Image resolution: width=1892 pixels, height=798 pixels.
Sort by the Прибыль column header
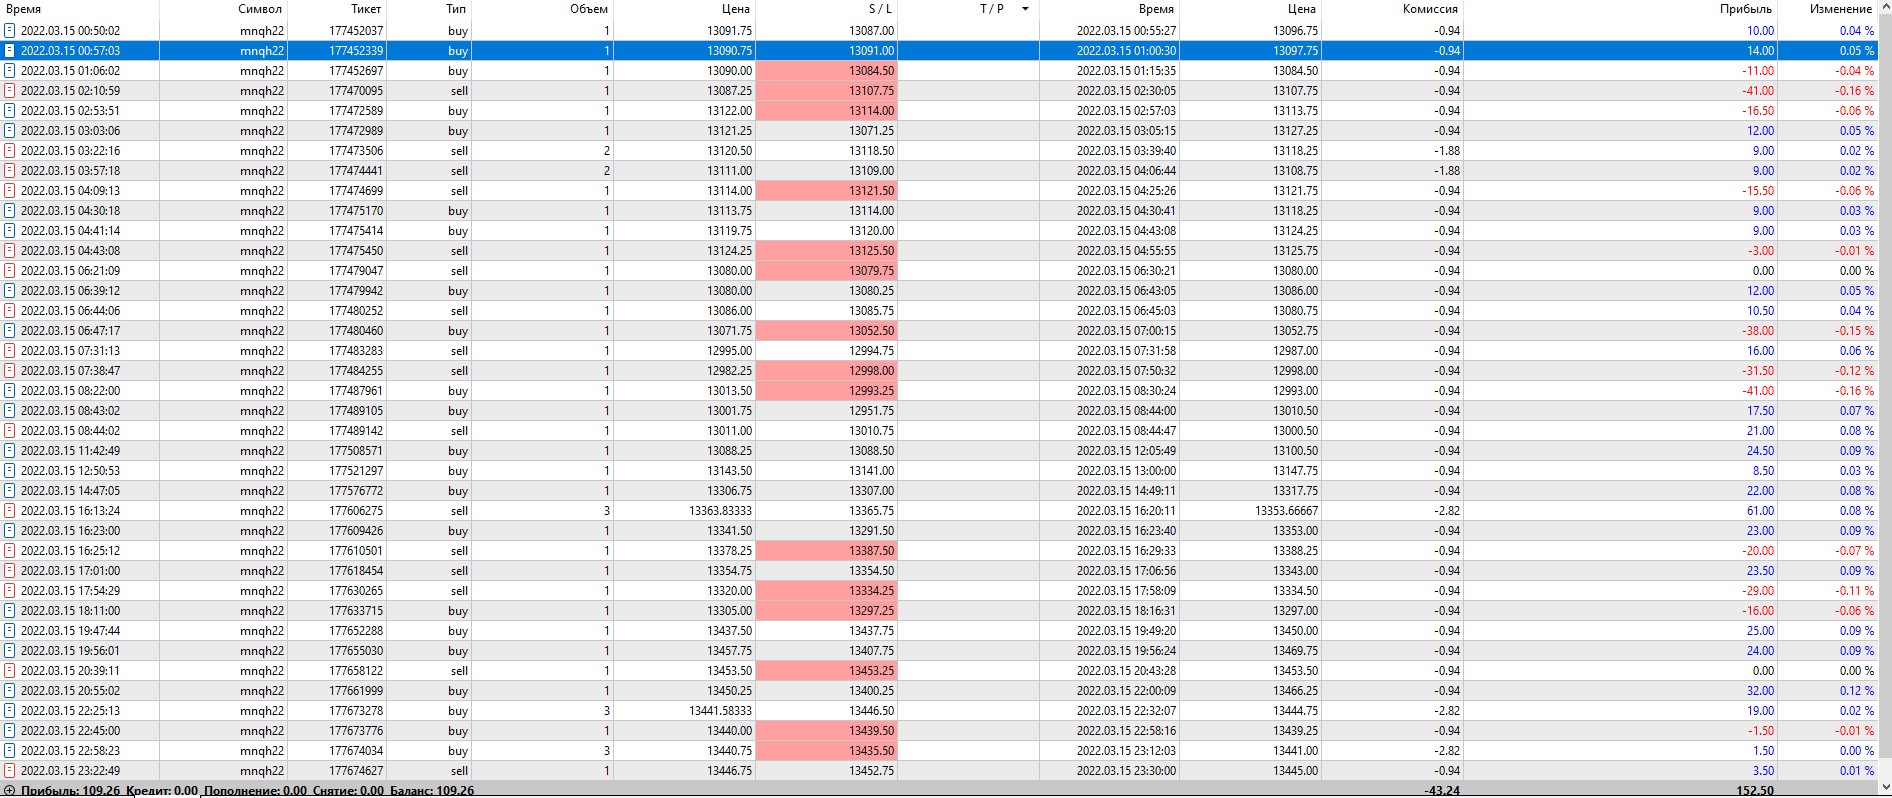point(1746,9)
